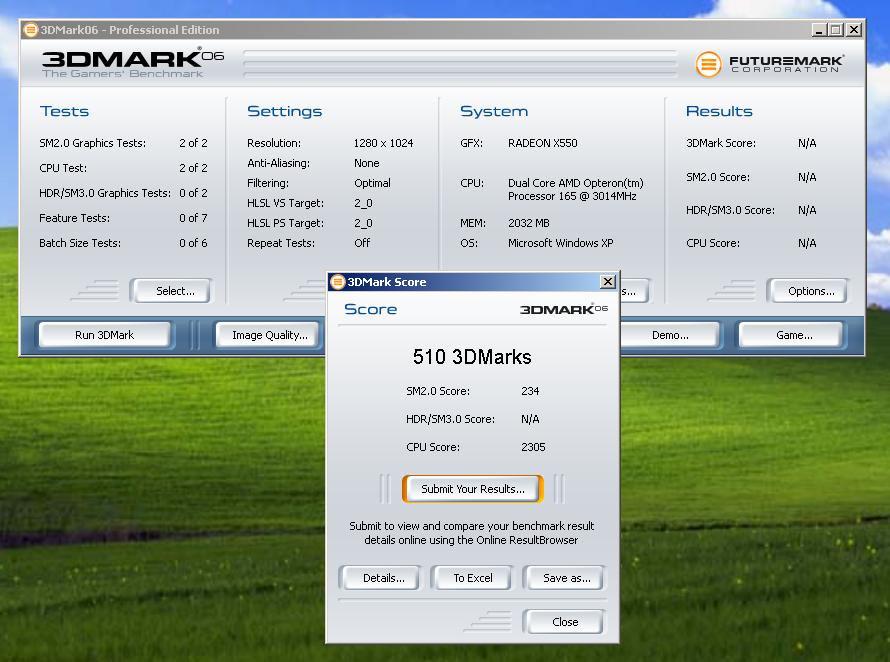Minimize the 3DMark06 main window
Viewport: 890px width, 662px height.
pos(818,30)
